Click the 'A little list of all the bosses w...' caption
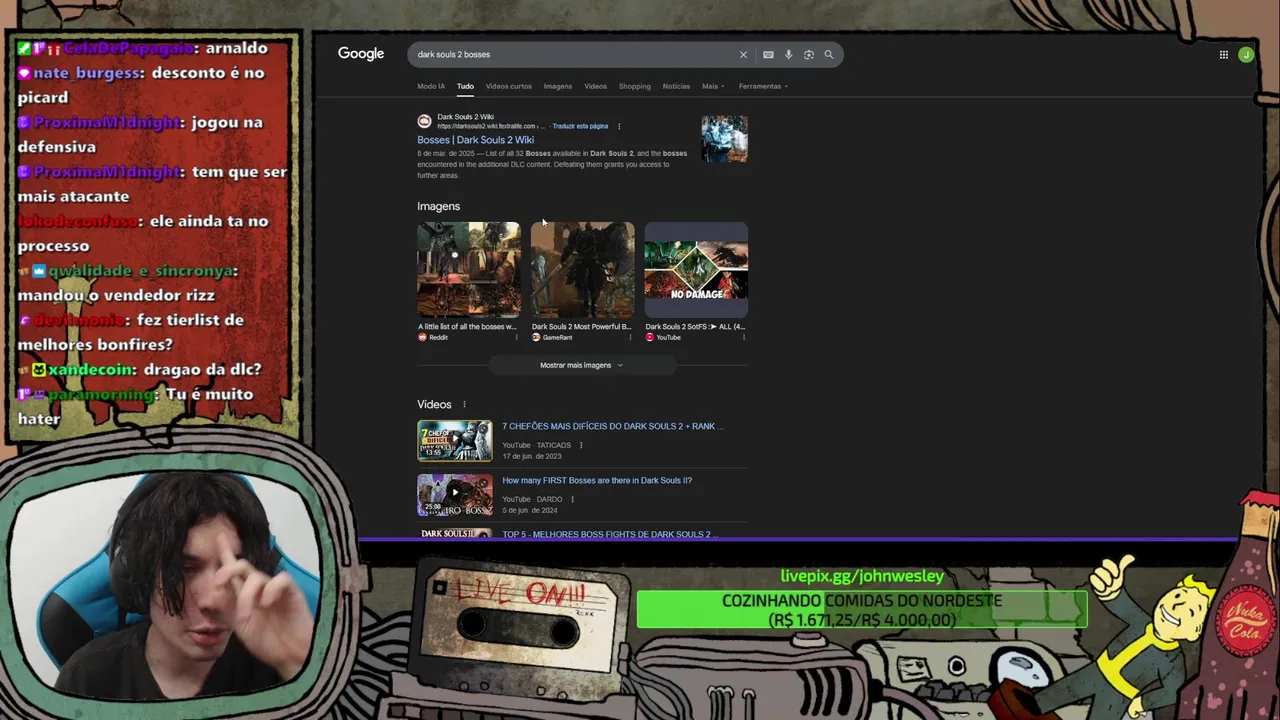 click(467, 326)
